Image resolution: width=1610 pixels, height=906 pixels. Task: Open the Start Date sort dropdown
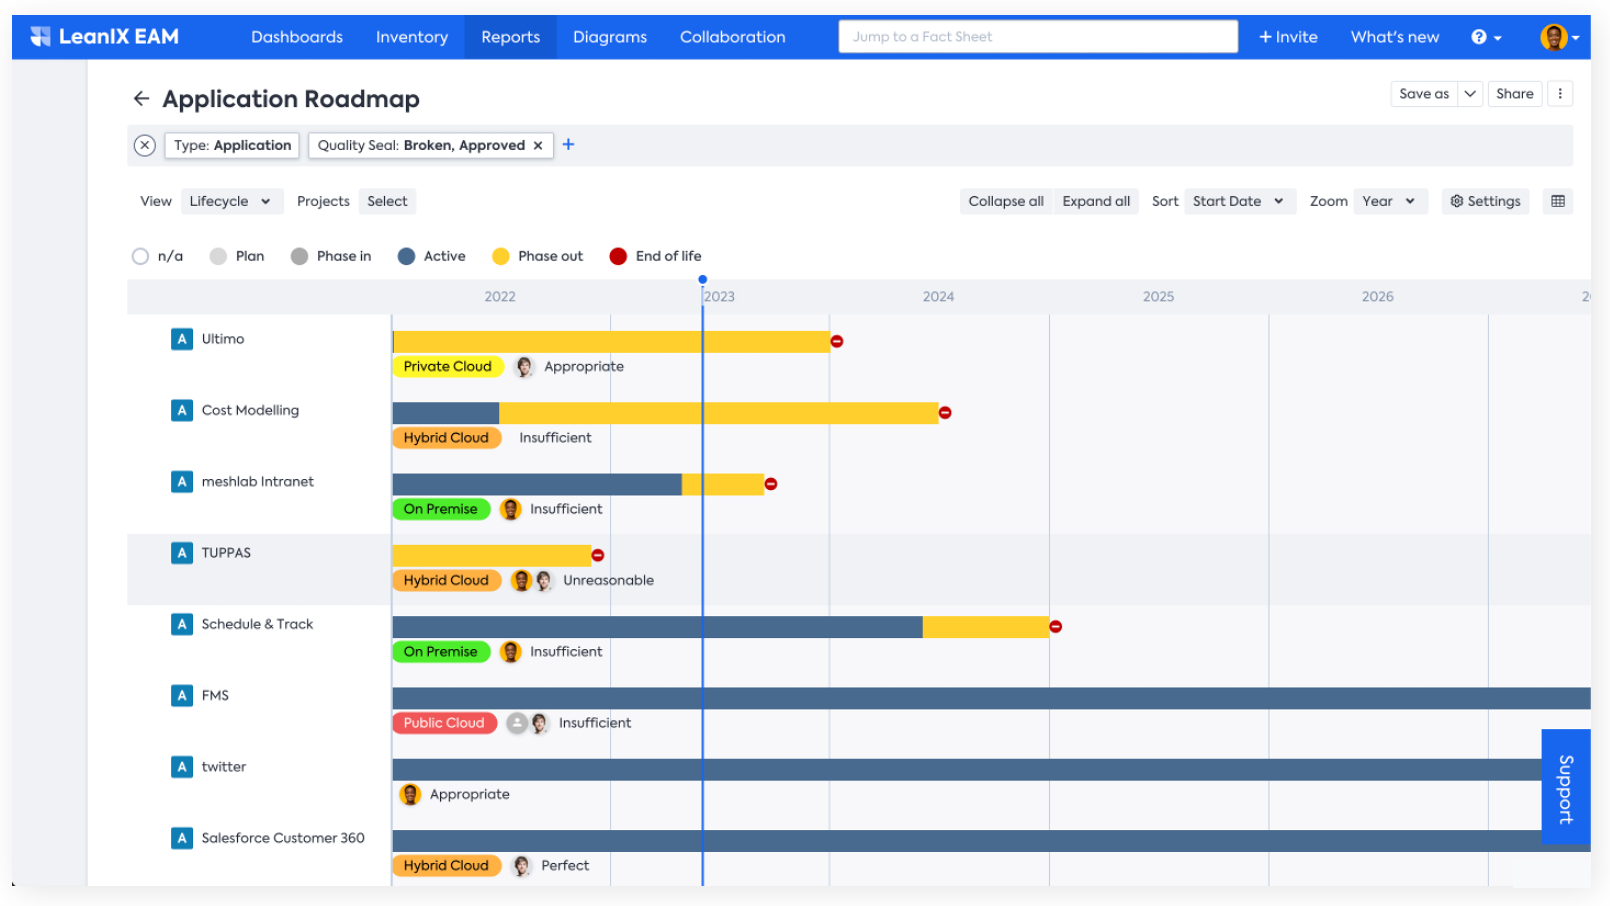point(1239,201)
